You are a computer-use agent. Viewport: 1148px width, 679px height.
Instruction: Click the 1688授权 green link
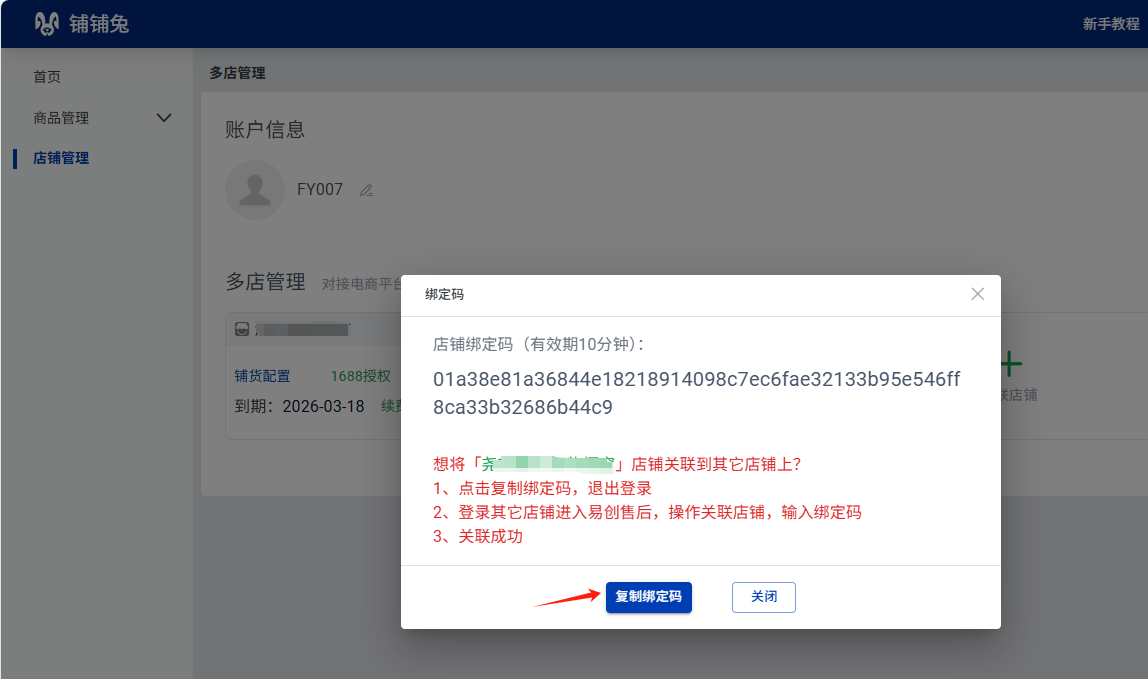tap(360, 376)
